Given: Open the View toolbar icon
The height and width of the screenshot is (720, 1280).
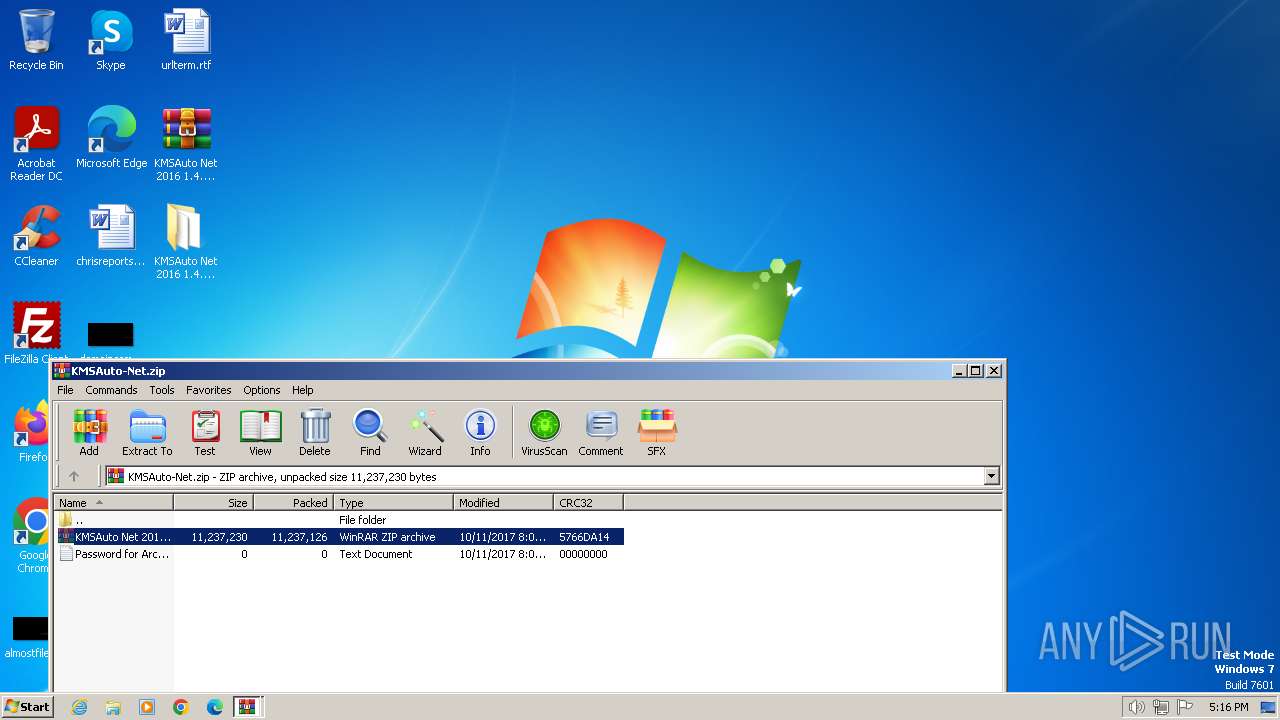Looking at the screenshot, I should pos(260,432).
